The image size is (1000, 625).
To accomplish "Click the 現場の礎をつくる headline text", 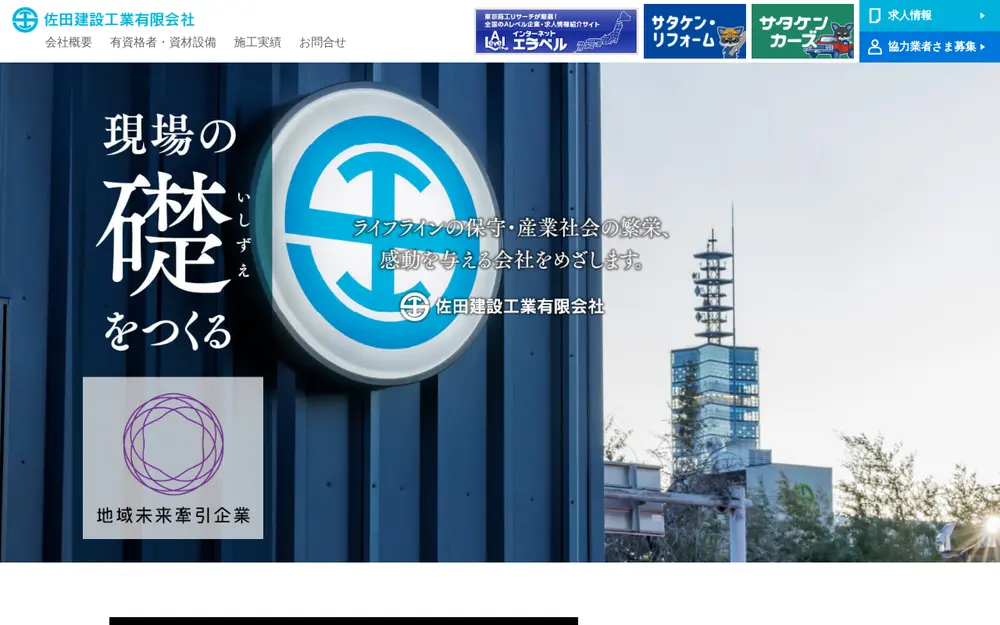I will 172,232.
